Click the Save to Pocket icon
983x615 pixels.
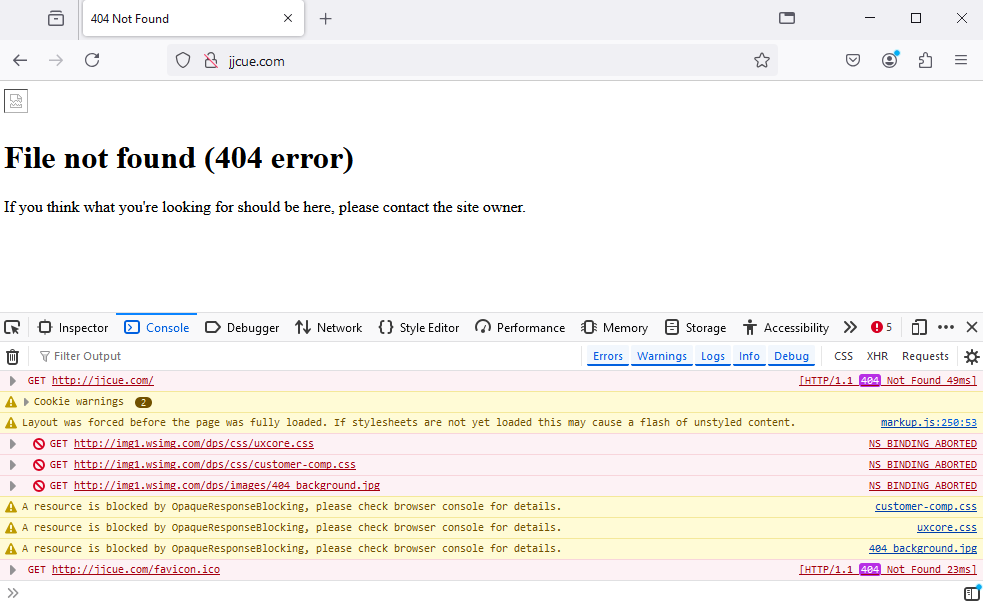853,61
